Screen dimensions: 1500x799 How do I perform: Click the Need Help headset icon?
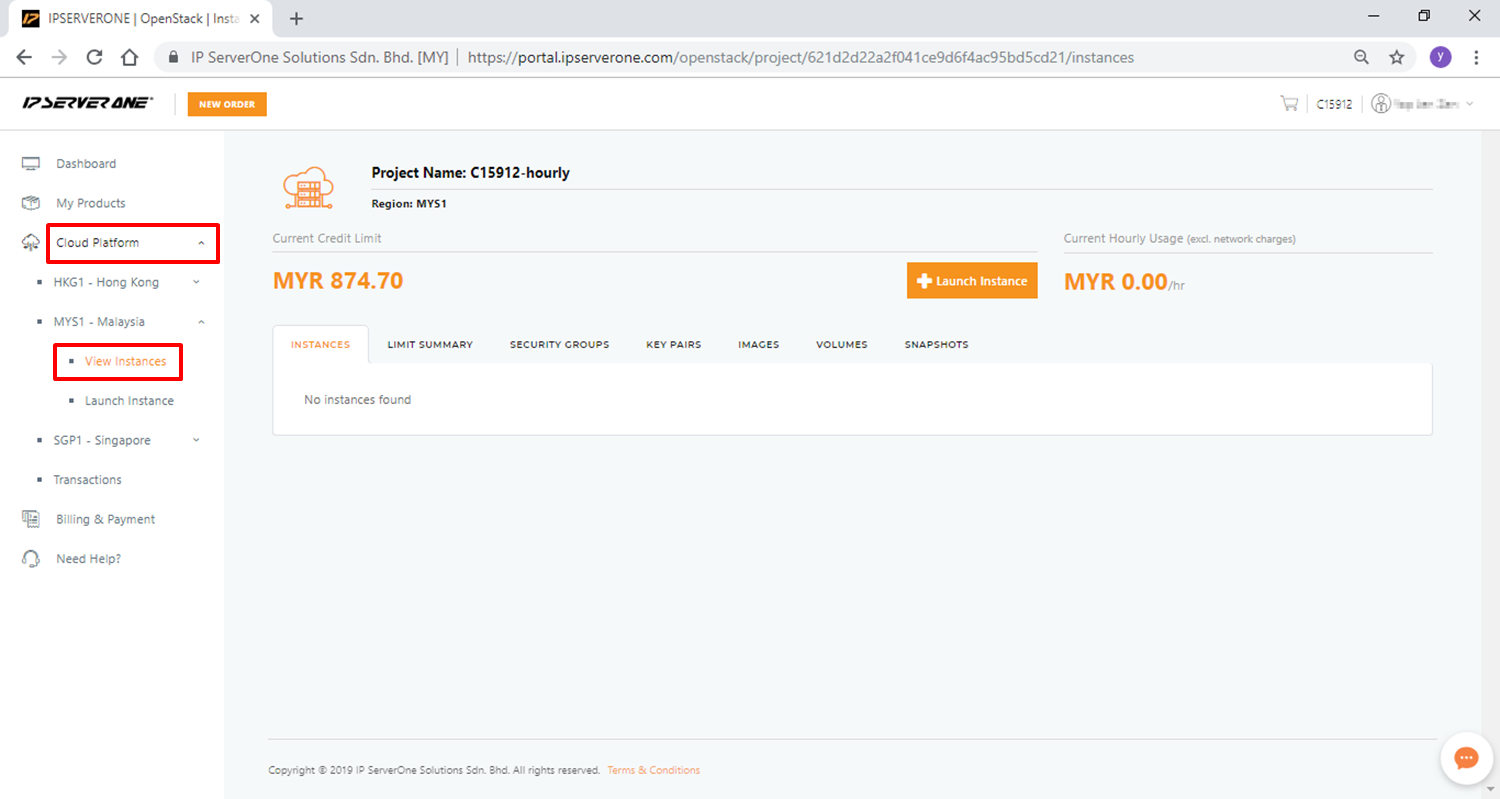click(x=31, y=558)
